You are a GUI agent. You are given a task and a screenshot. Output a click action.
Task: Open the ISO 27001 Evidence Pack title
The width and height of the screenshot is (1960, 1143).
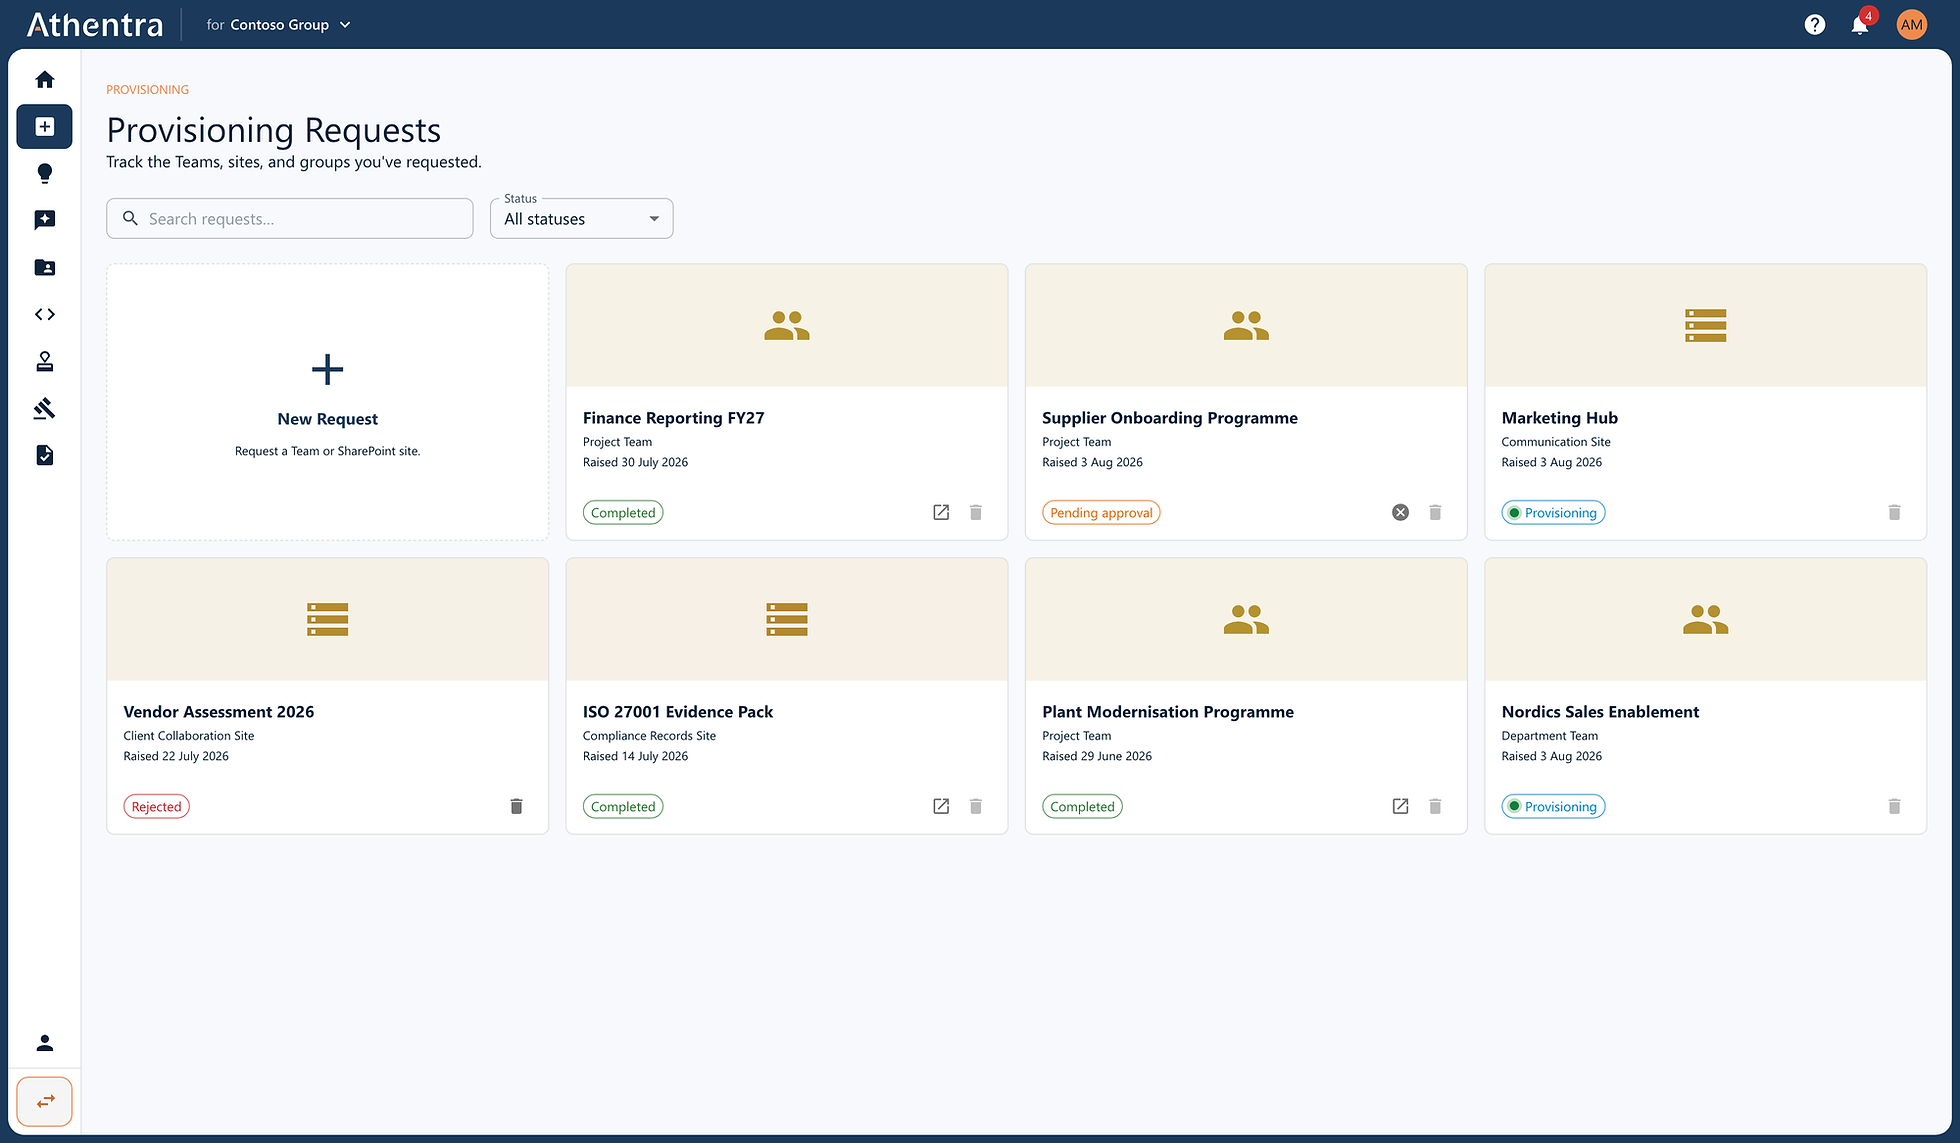click(678, 712)
